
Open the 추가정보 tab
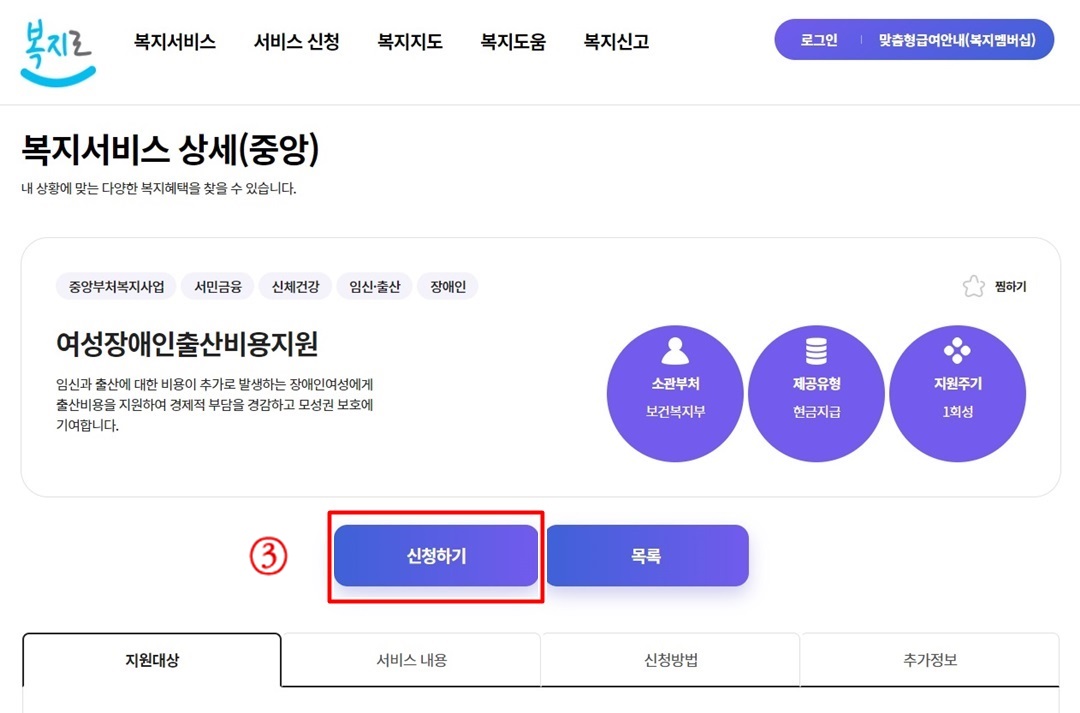pos(930,660)
